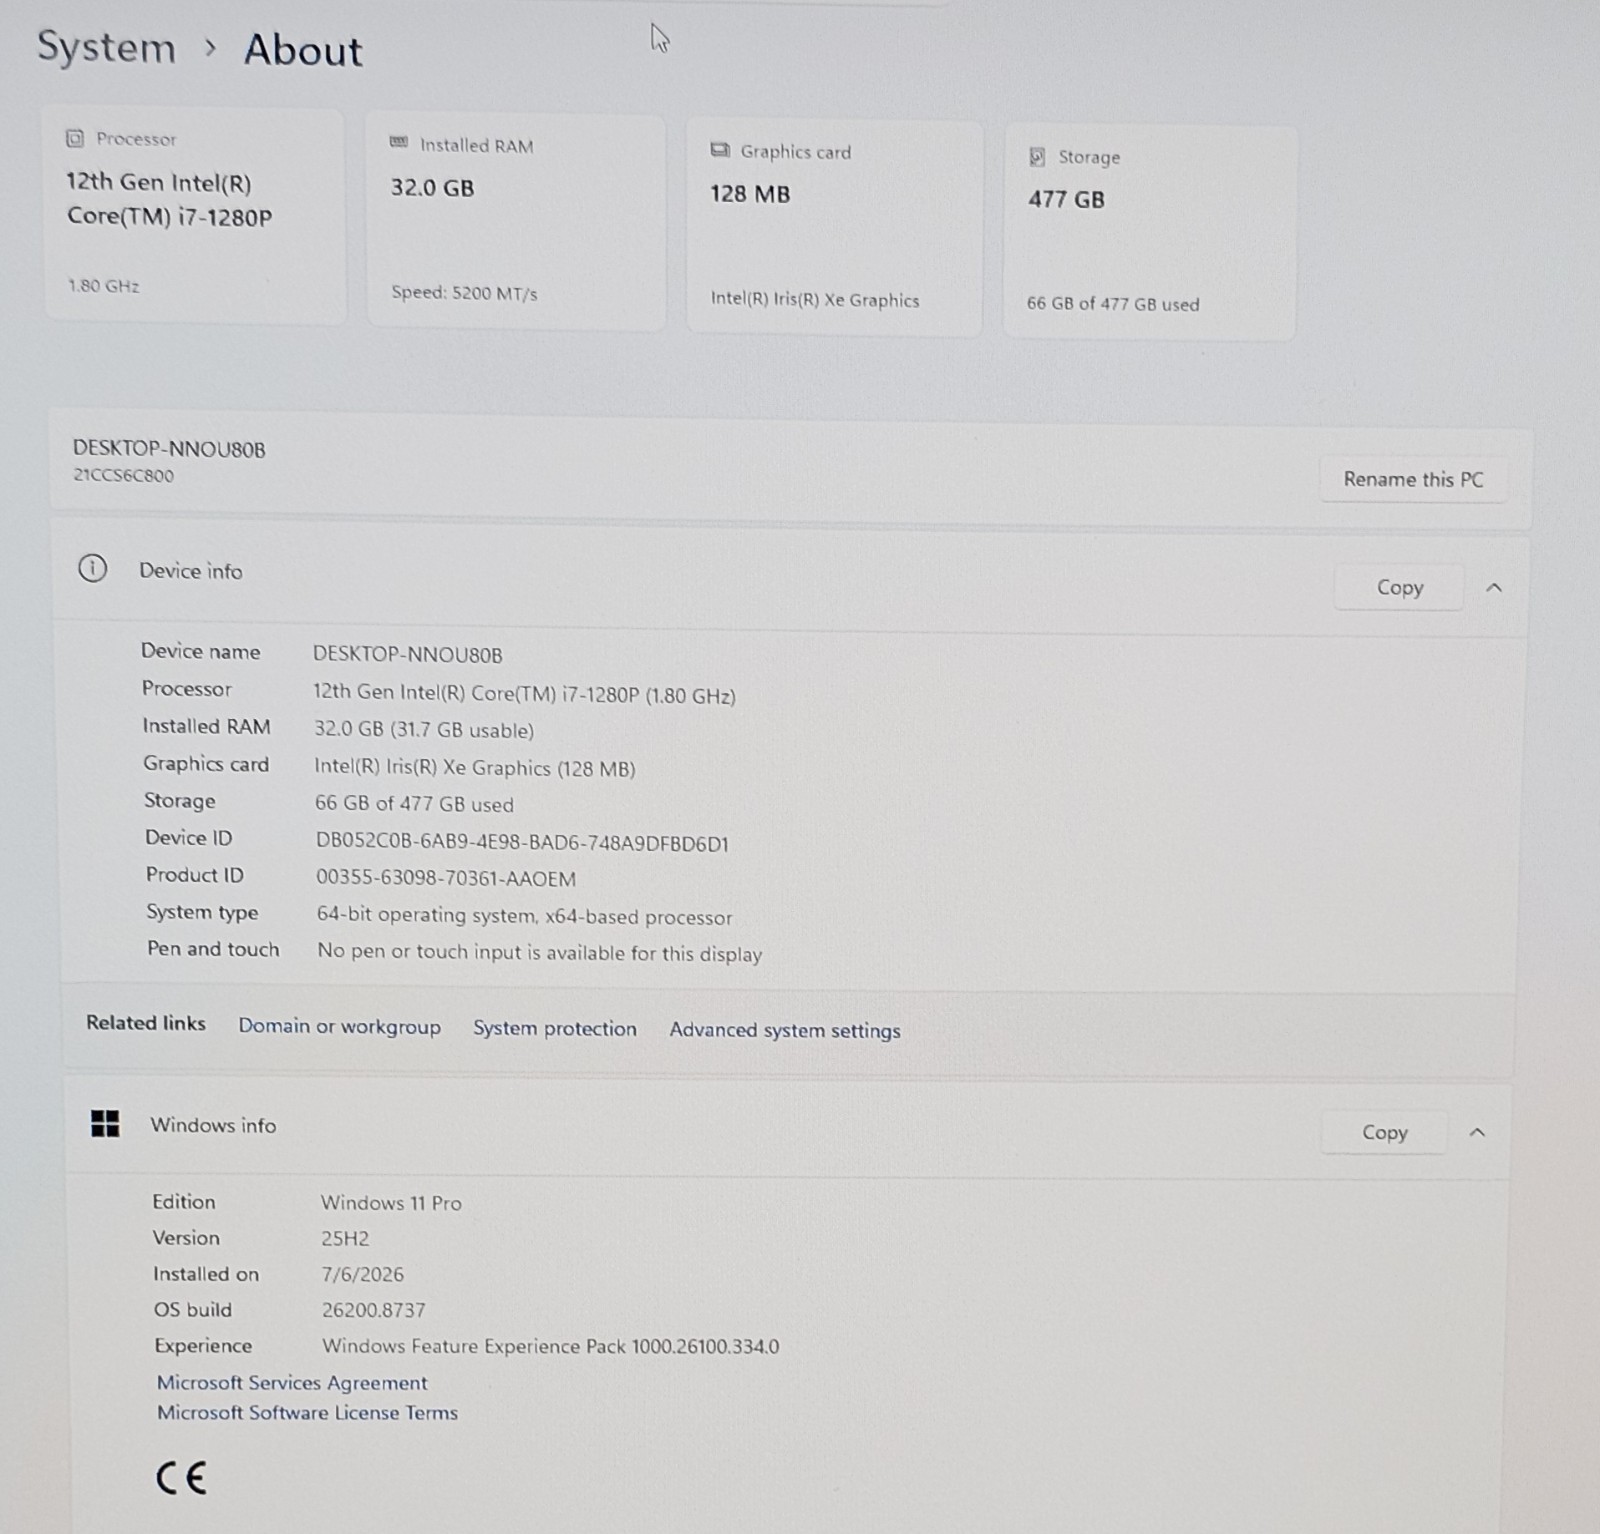The image size is (1600, 1534).
Task: Click Speed: 5200 MT/s text
Action: [464, 293]
